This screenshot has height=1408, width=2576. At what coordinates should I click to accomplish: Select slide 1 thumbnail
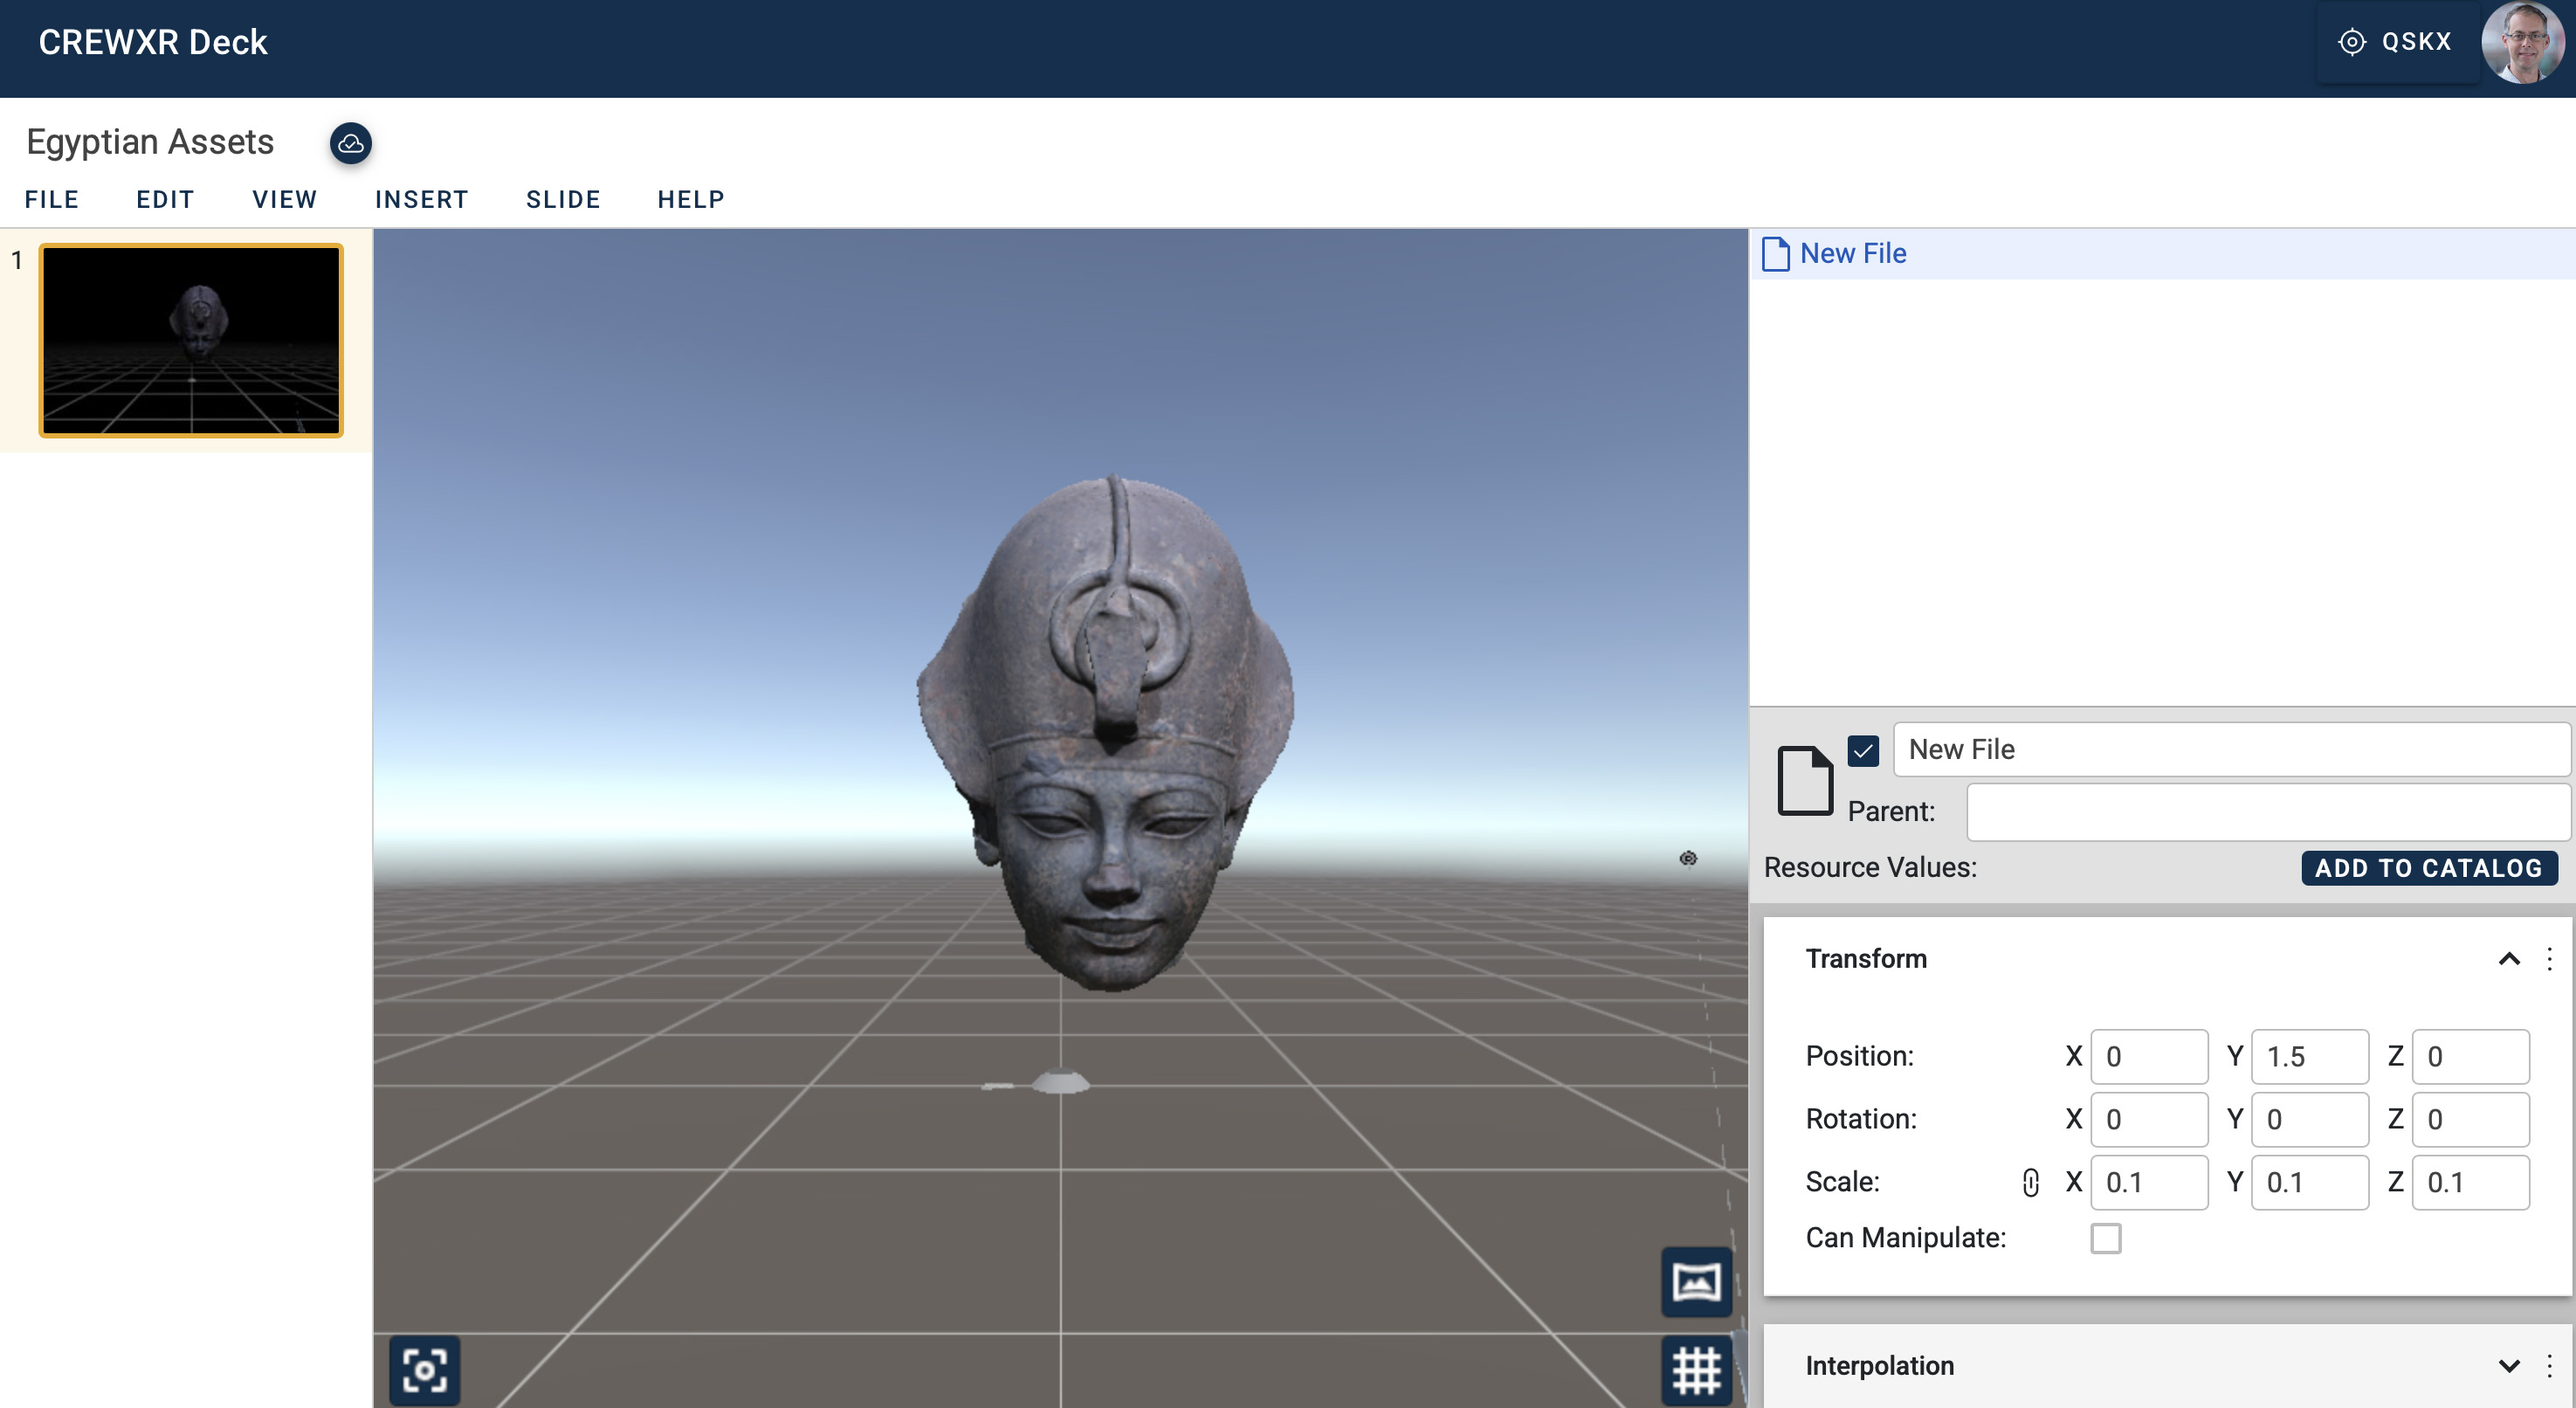tap(191, 340)
